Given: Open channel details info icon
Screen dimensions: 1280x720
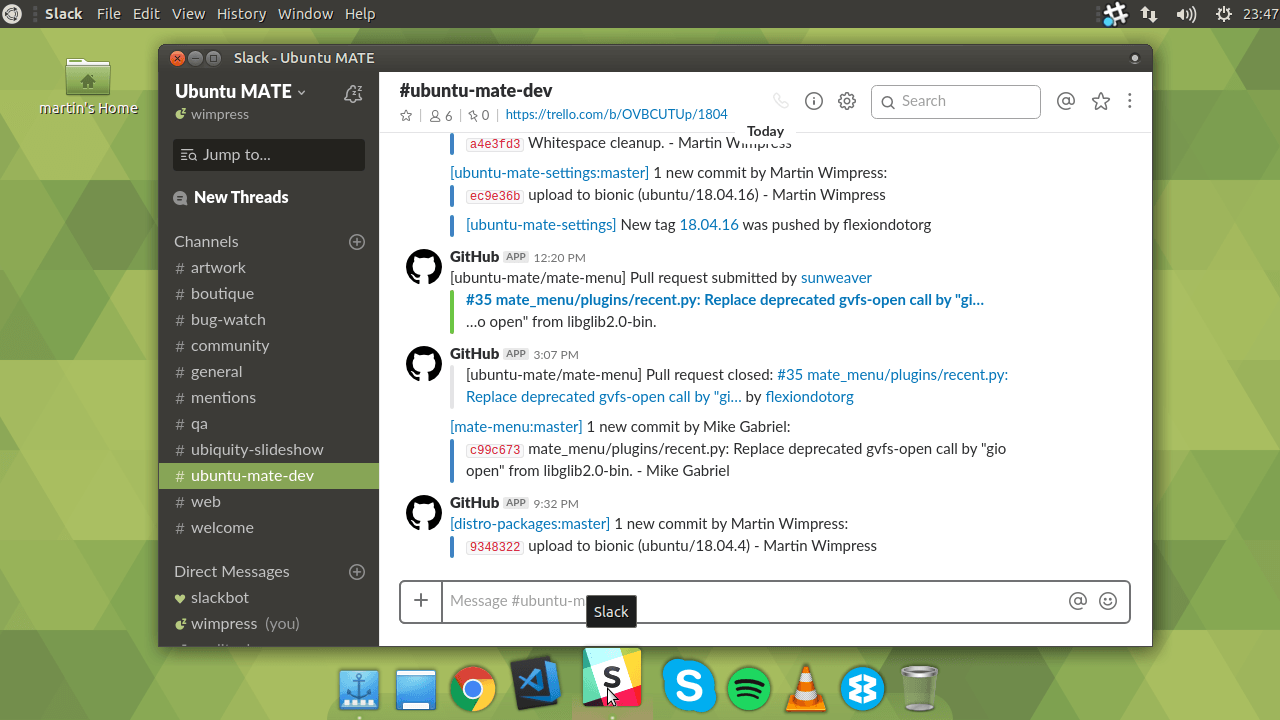Looking at the screenshot, I should pyautogui.click(x=814, y=101).
